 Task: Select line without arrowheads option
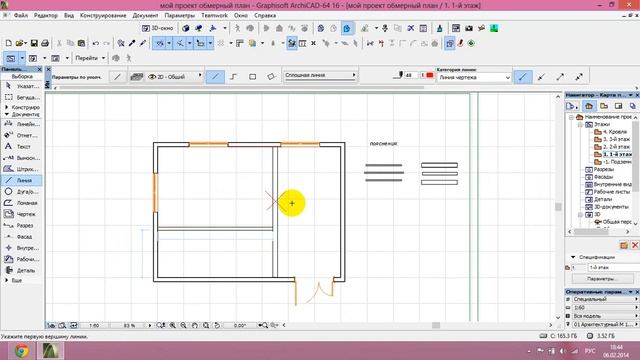coord(523,77)
